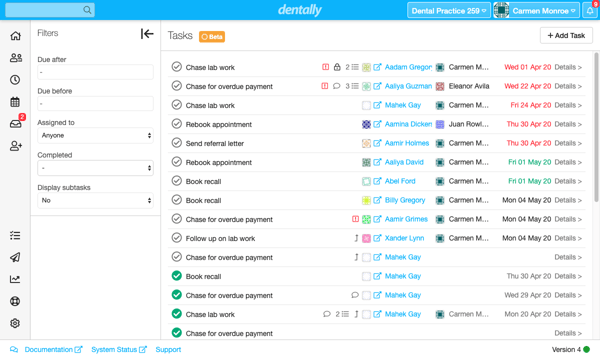
Task: Open the Aadam Gregory patient link
Action: click(408, 67)
